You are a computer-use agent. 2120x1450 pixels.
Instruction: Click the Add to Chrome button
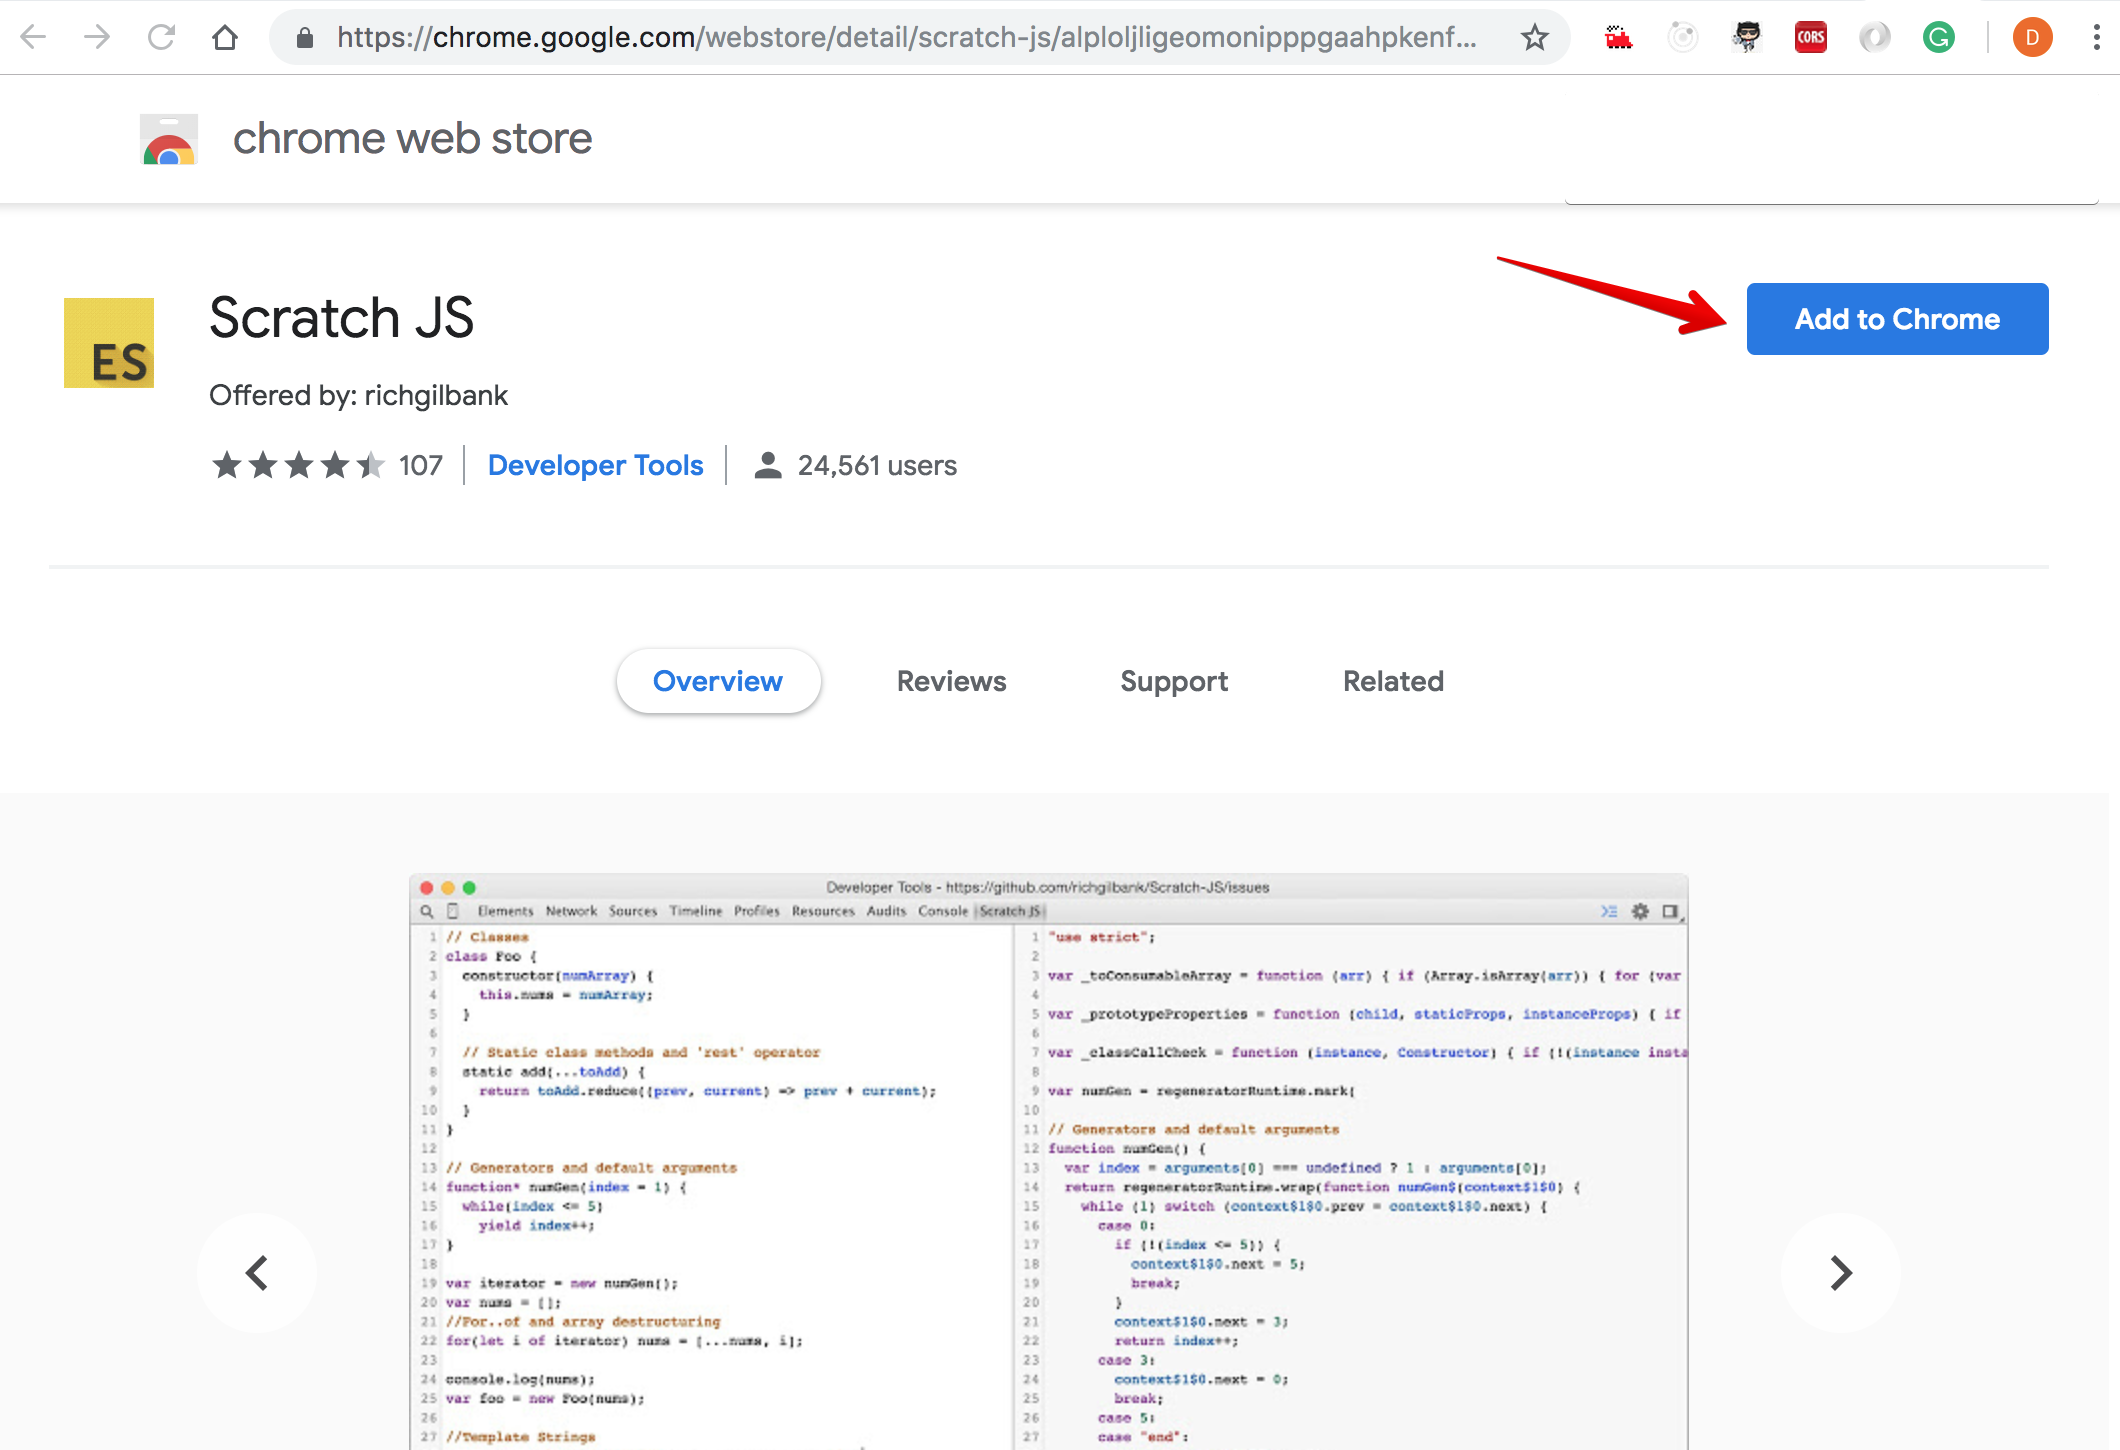[1896, 319]
